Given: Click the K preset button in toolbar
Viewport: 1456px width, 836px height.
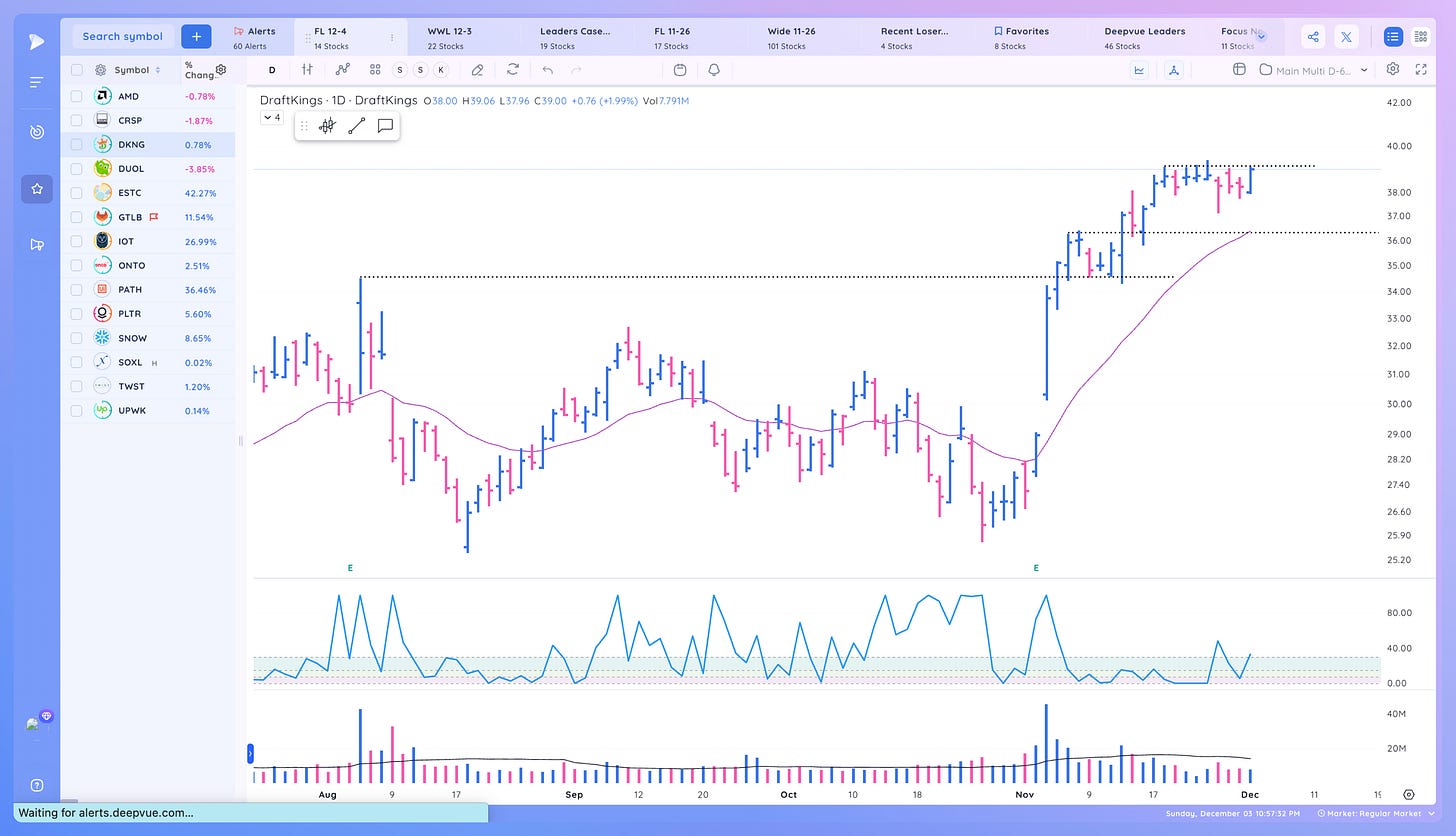Looking at the screenshot, I should [441, 70].
